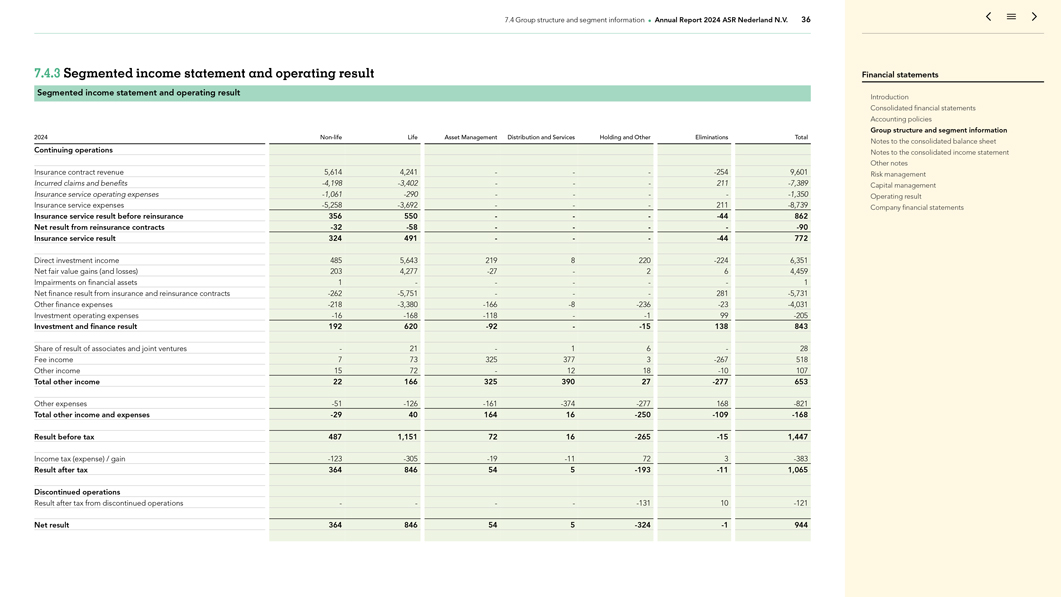Select Accounting policies in sidebar
The image size is (1061, 597).
(x=901, y=119)
